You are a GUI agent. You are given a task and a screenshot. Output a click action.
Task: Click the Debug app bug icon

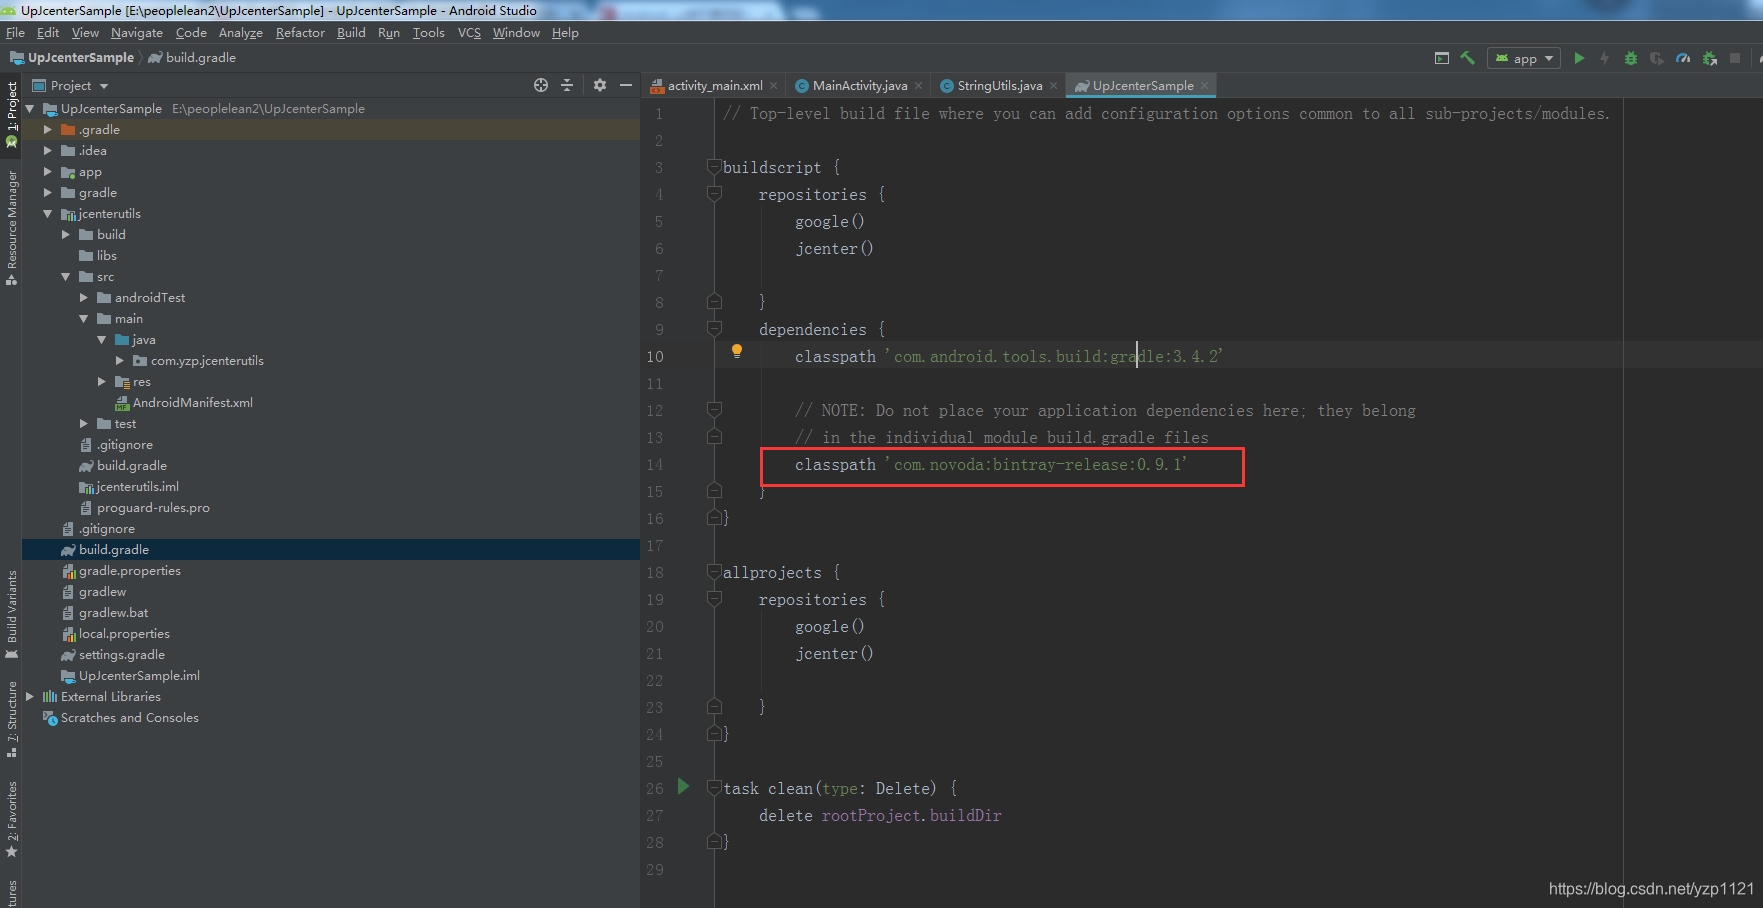[x=1631, y=58]
